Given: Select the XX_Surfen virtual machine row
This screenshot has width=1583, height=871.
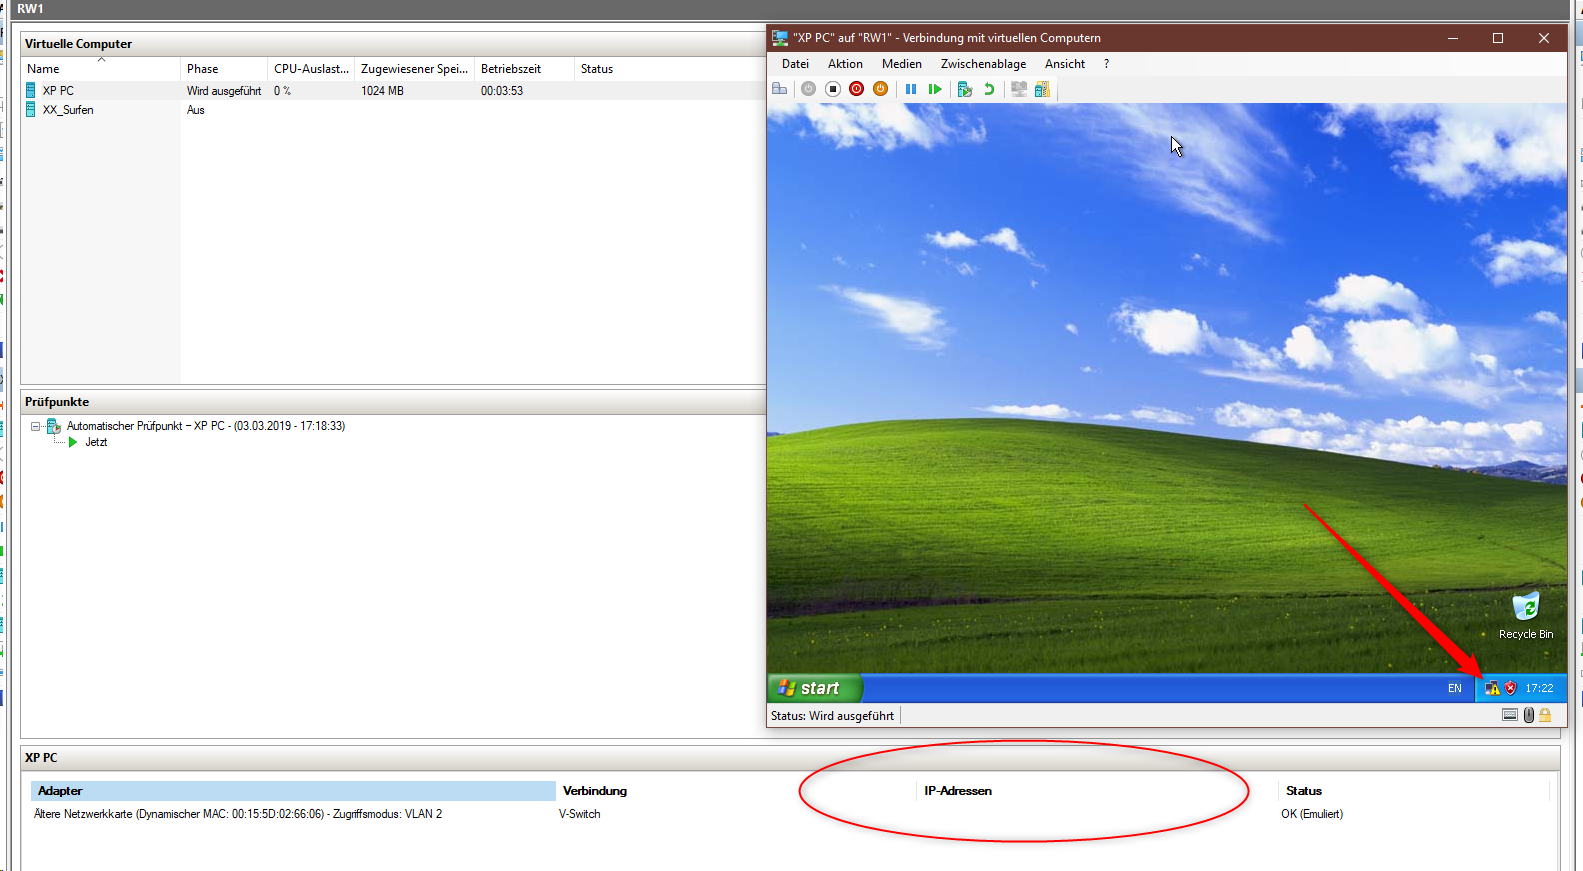Looking at the screenshot, I should [392, 110].
